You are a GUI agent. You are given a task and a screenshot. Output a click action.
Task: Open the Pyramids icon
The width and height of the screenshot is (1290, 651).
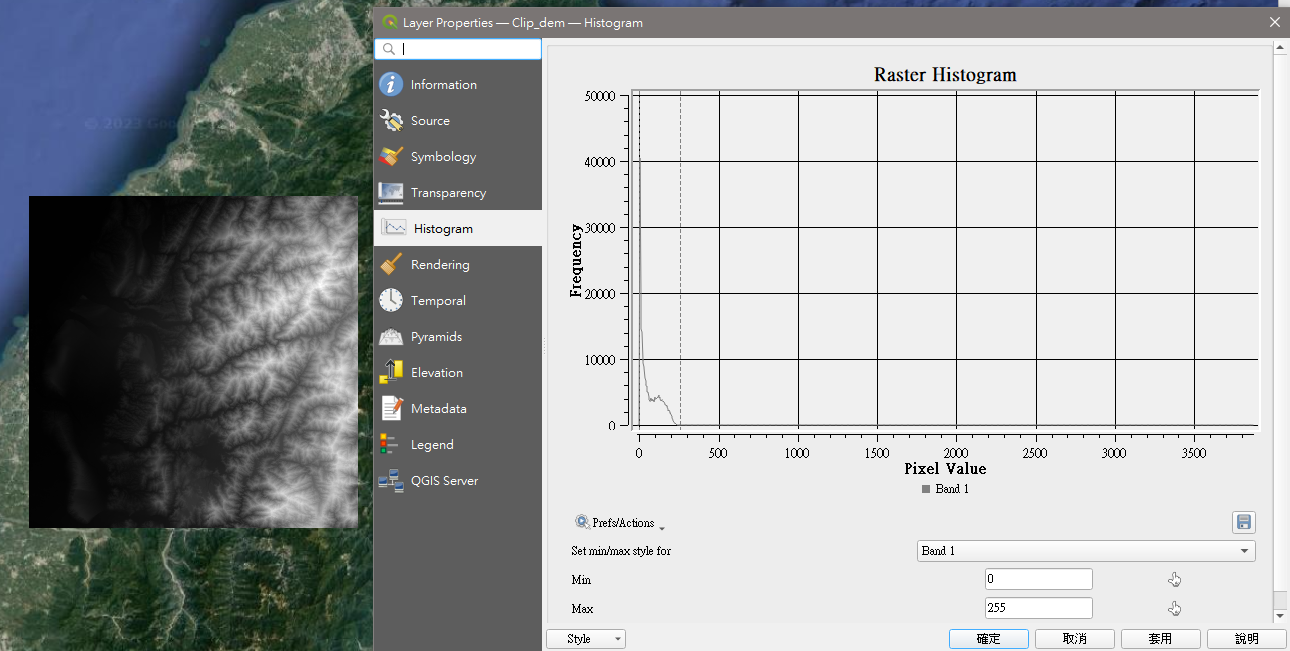coord(391,337)
